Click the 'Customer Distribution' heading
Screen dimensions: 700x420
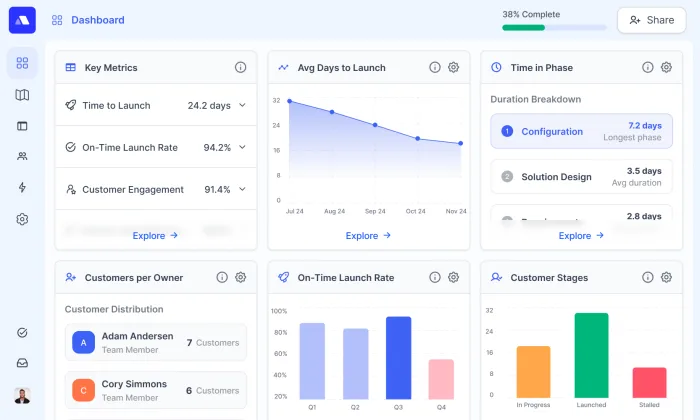114,309
